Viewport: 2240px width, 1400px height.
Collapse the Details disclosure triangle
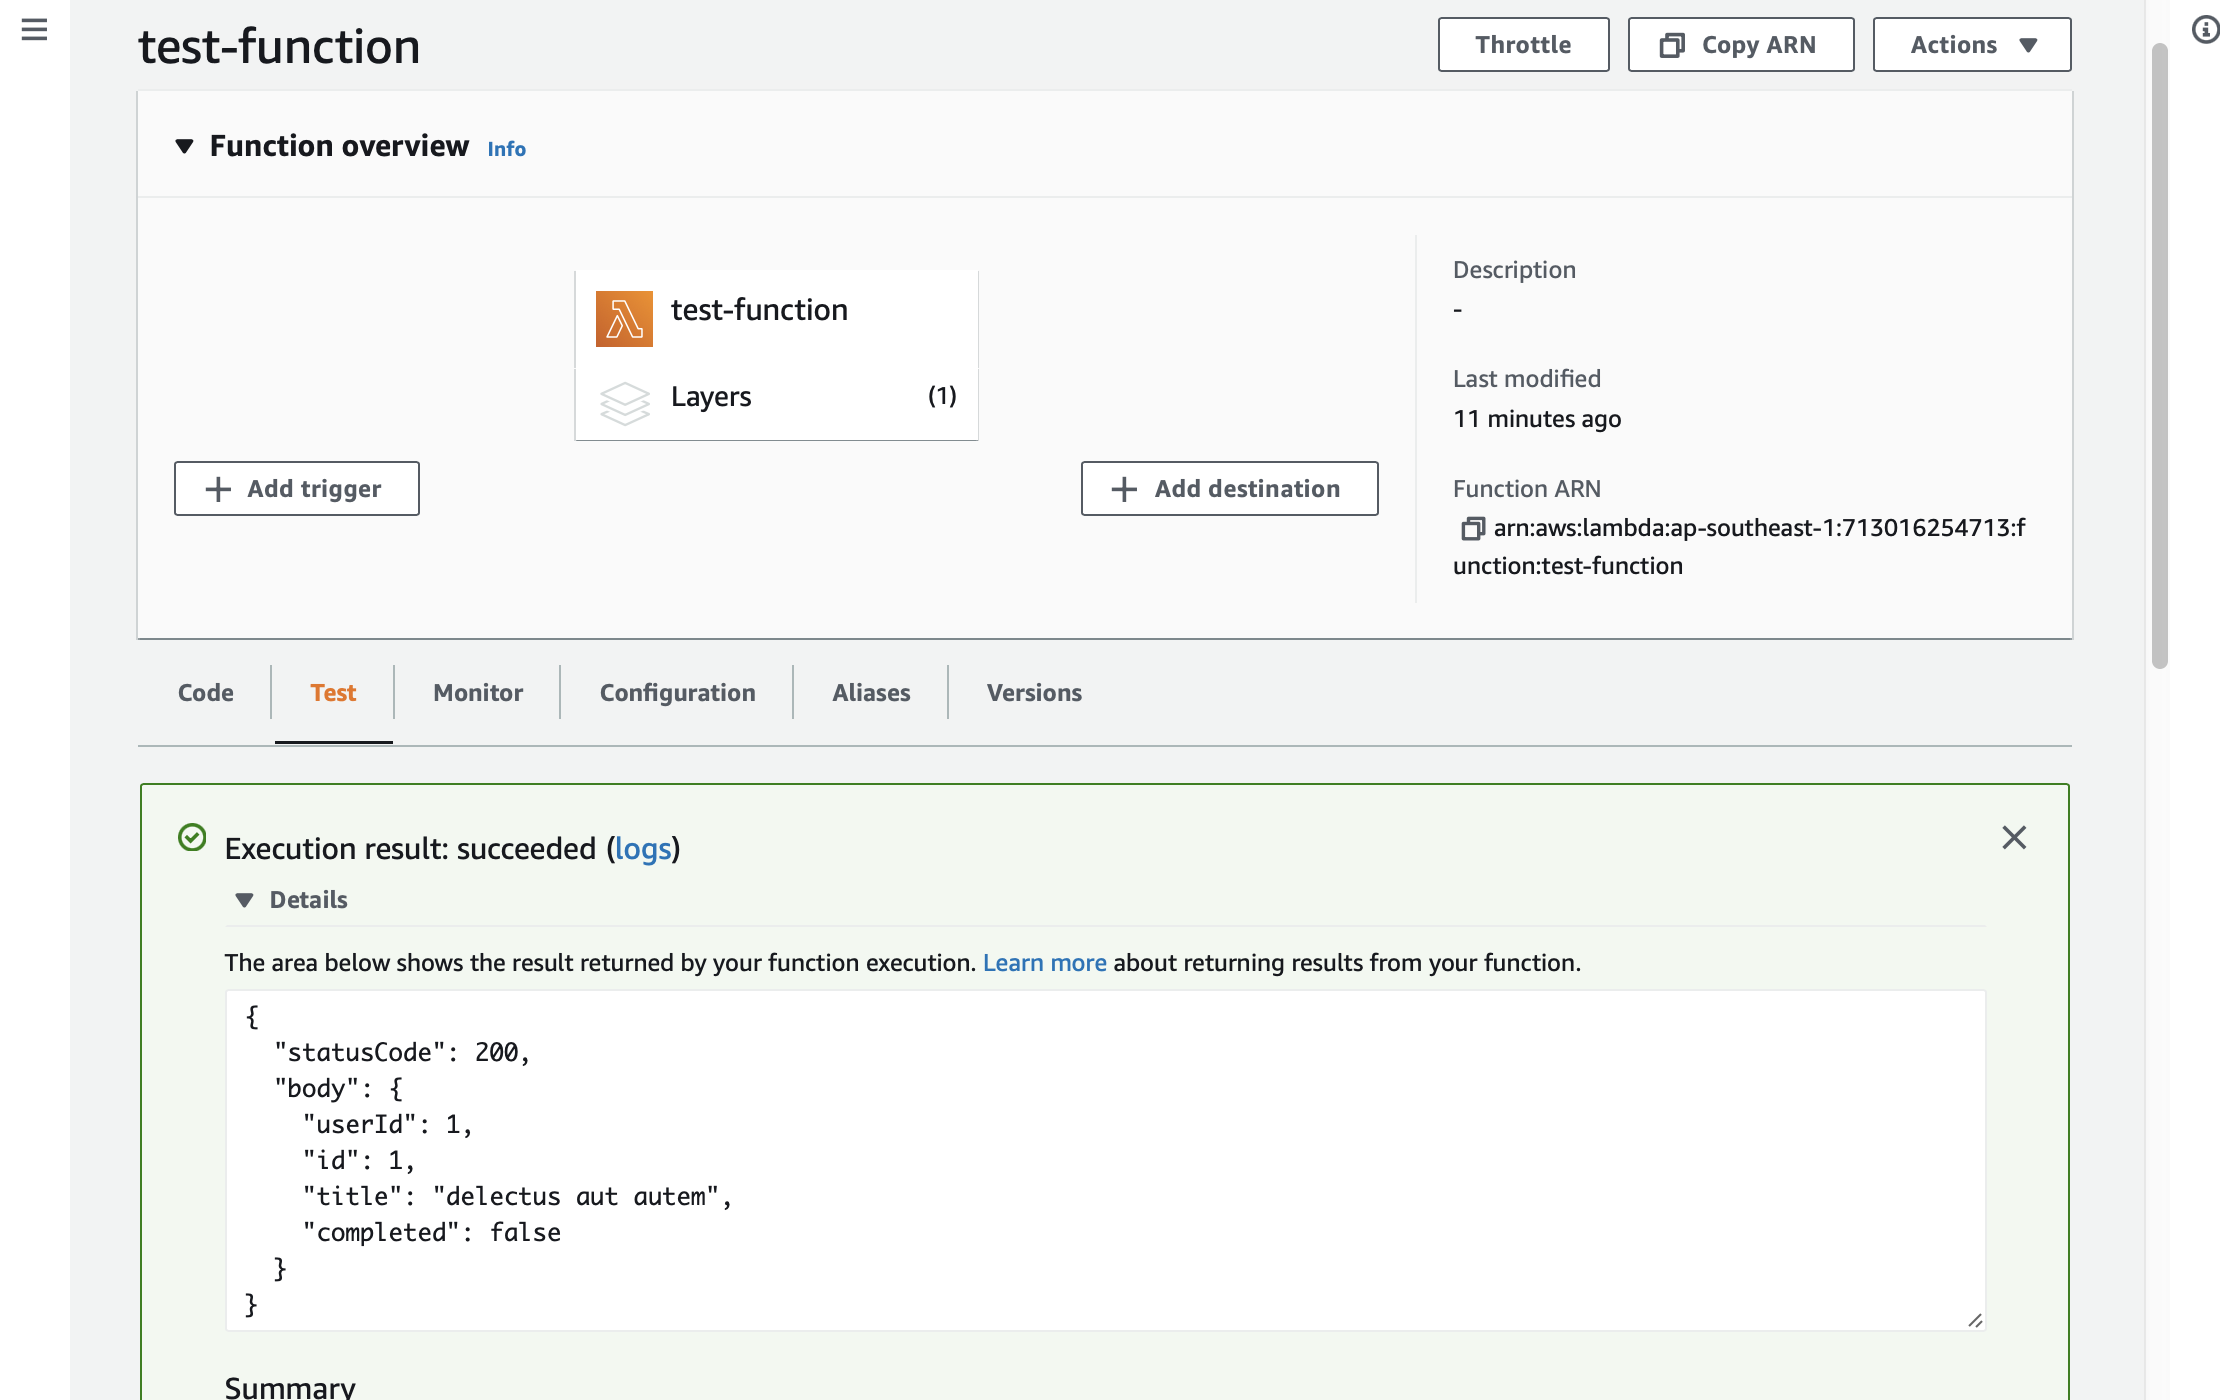[x=244, y=900]
